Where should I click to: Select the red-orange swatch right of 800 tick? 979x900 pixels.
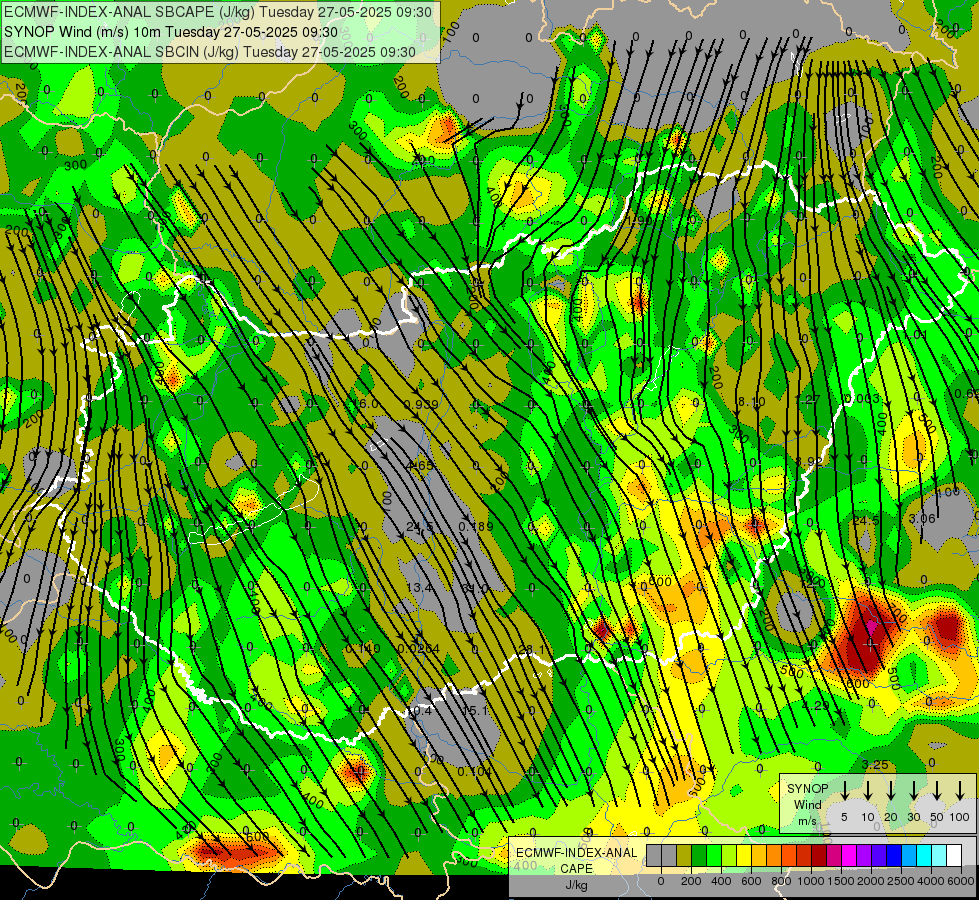tap(789, 855)
